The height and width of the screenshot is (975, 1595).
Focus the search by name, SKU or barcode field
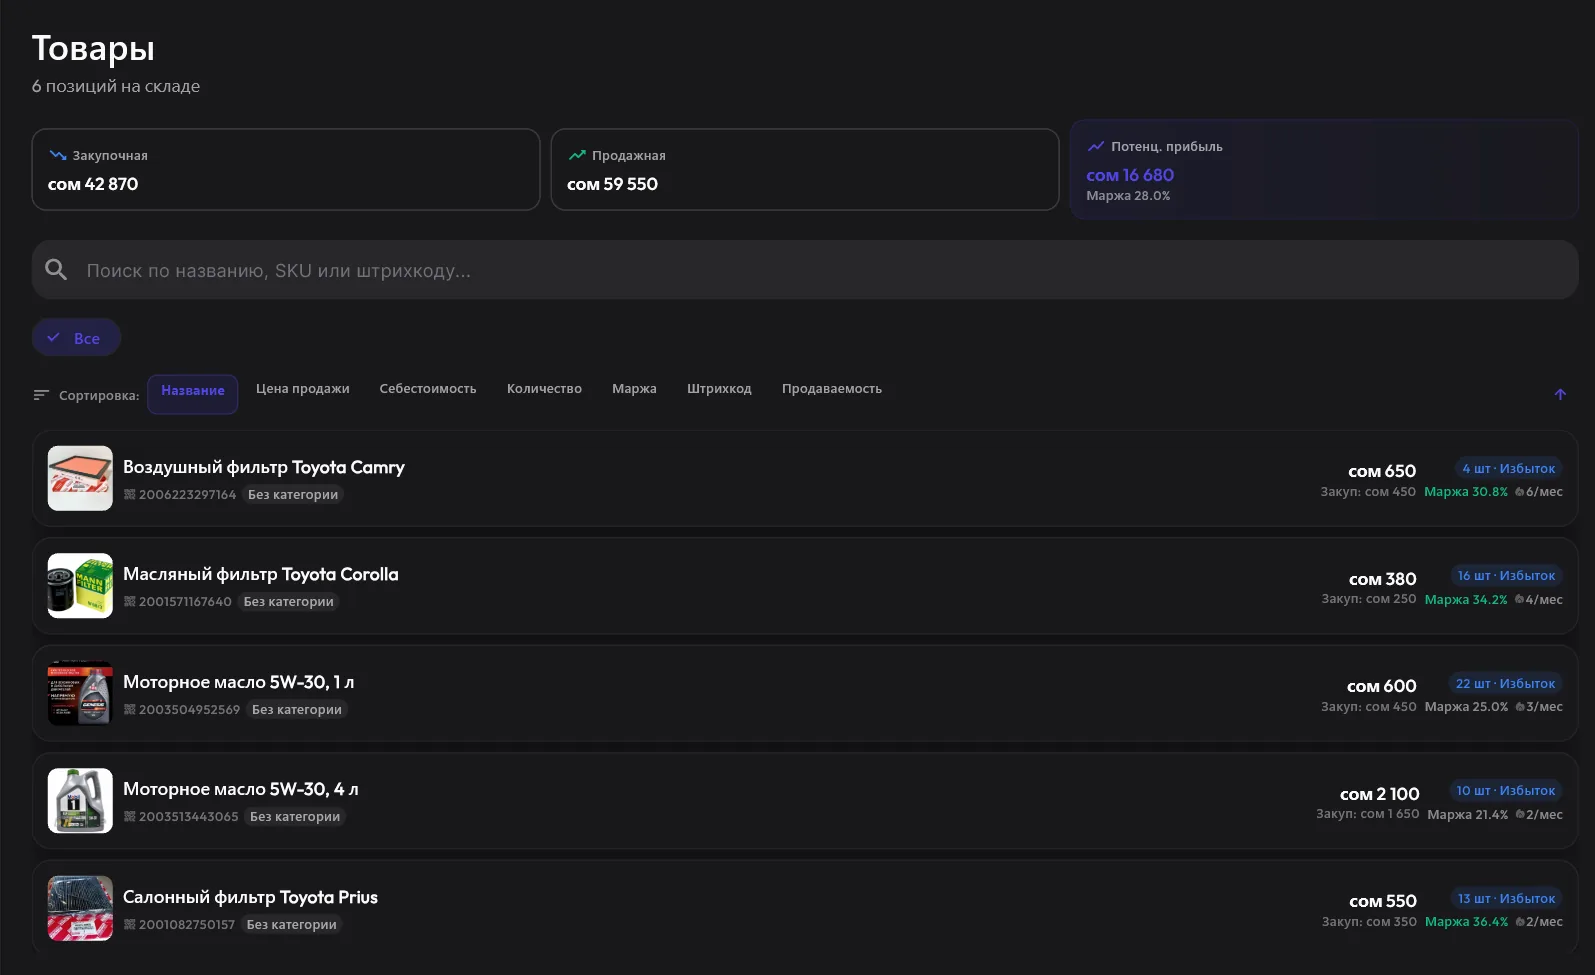coord(805,270)
